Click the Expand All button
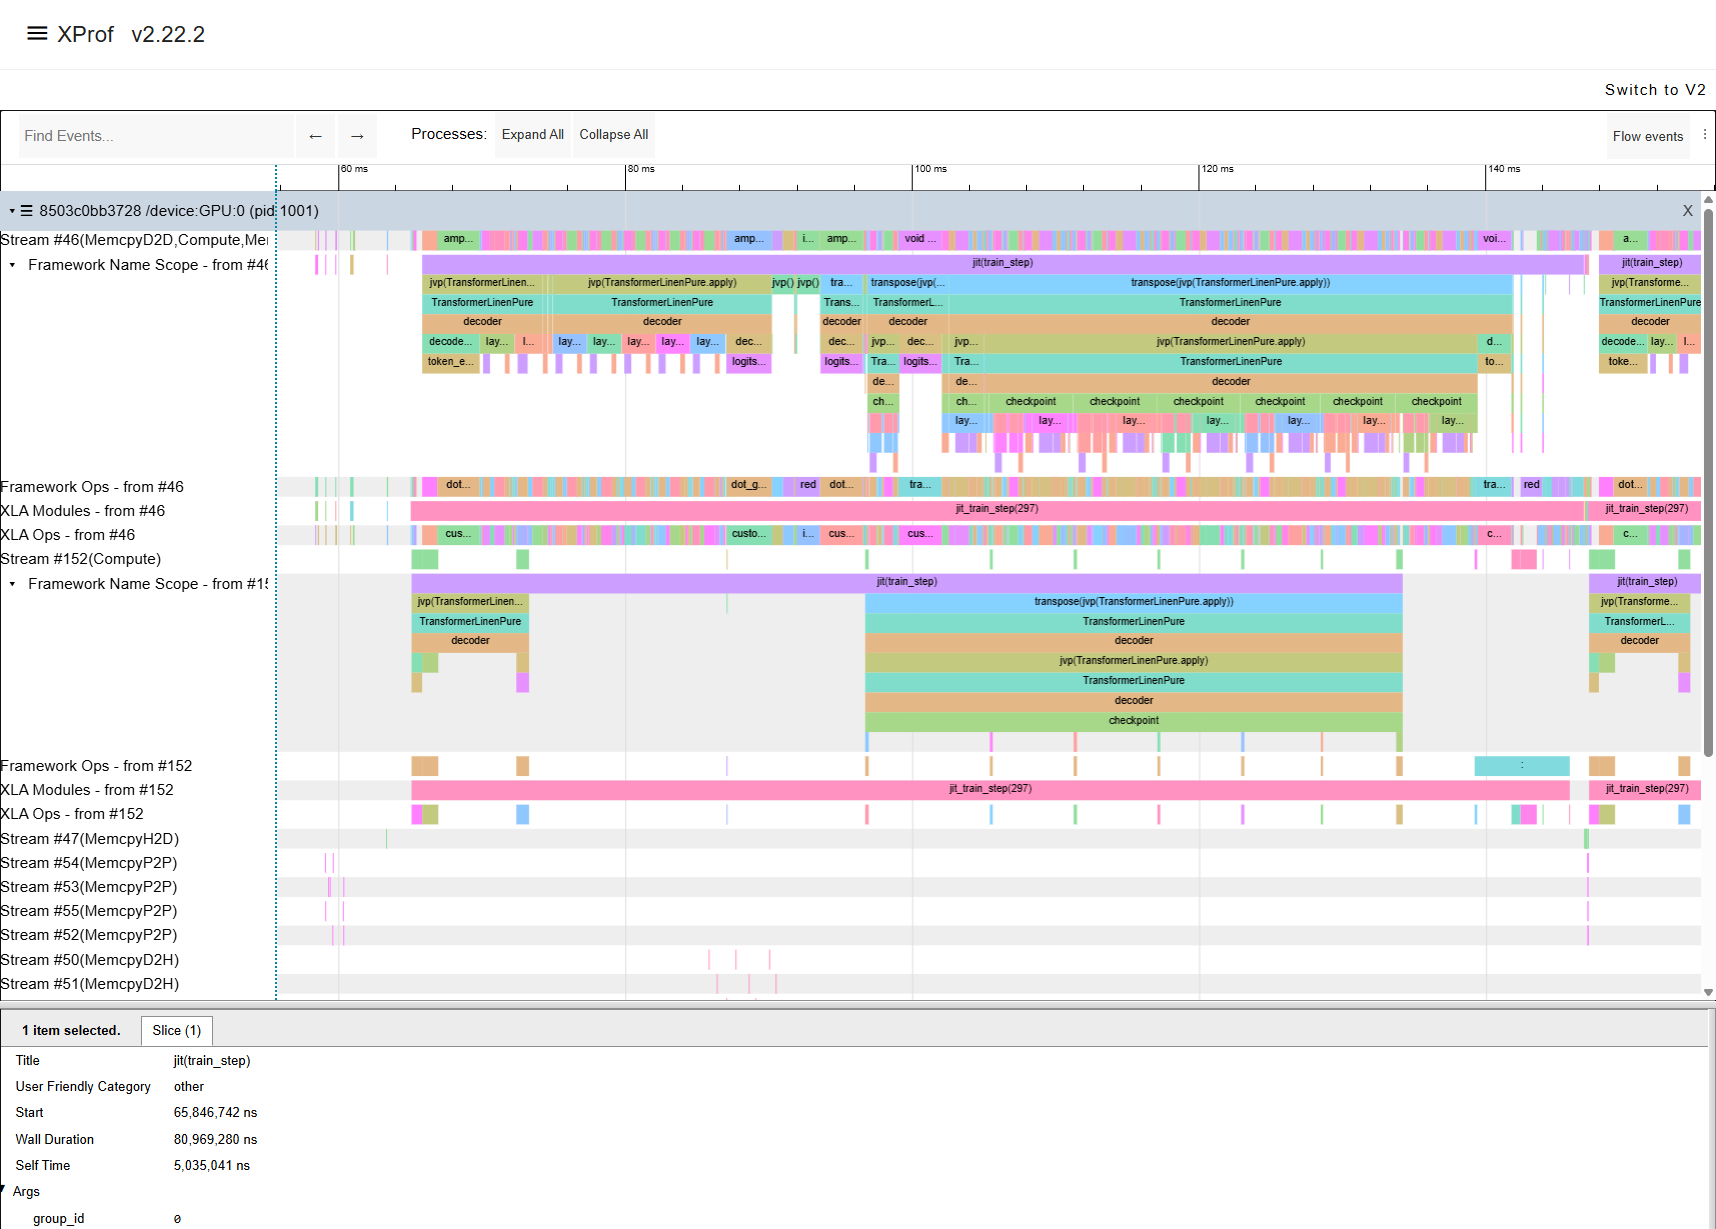1716x1229 pixels. coord(532,135)
